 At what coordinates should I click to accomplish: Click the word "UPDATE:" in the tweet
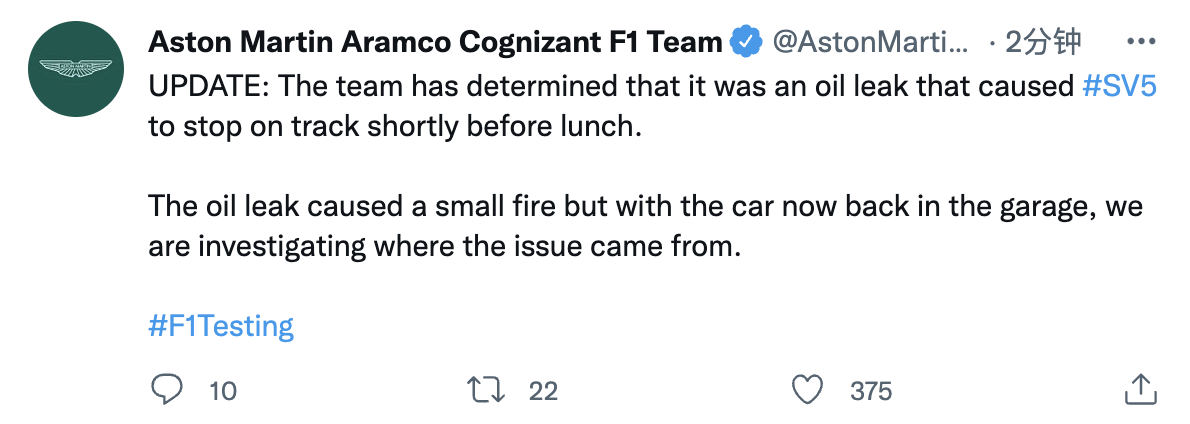(207, 87)
